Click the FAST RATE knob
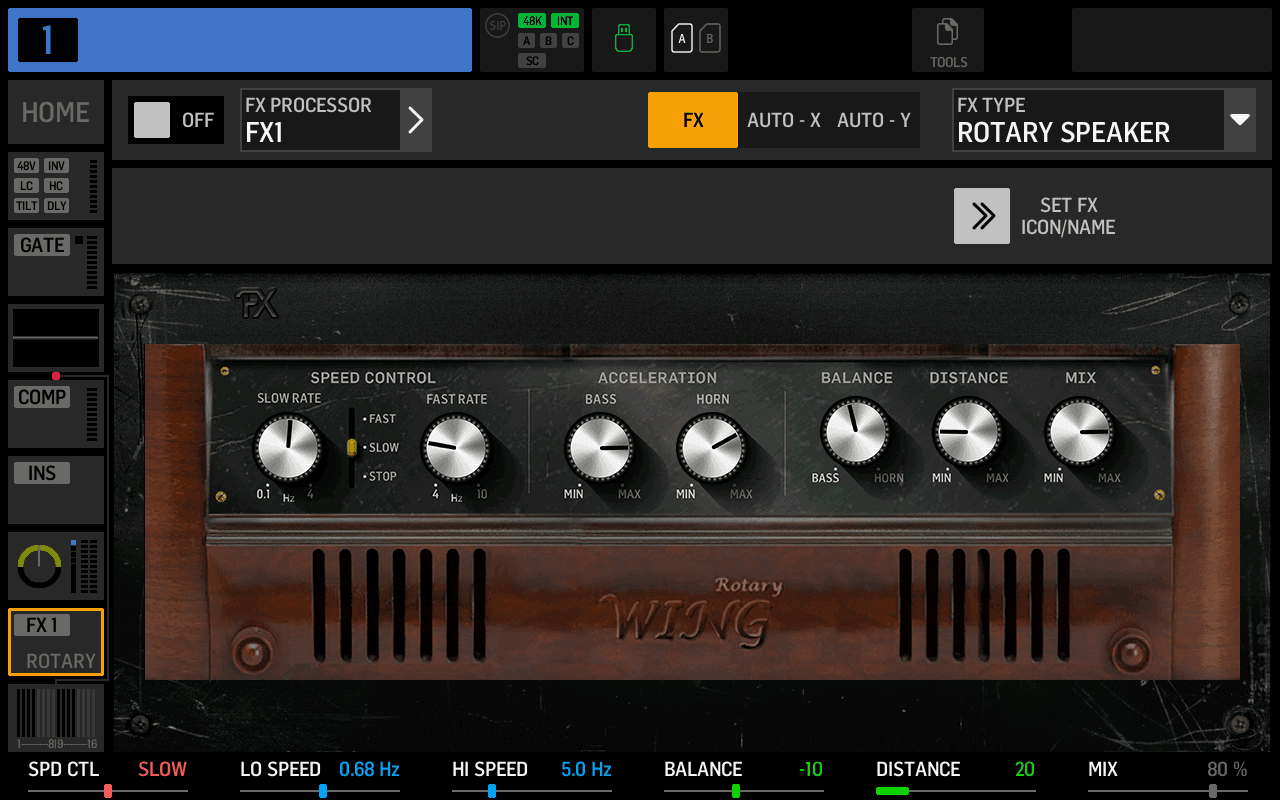The height and width of the screenshot is (800, 1280). coord(456,448)
